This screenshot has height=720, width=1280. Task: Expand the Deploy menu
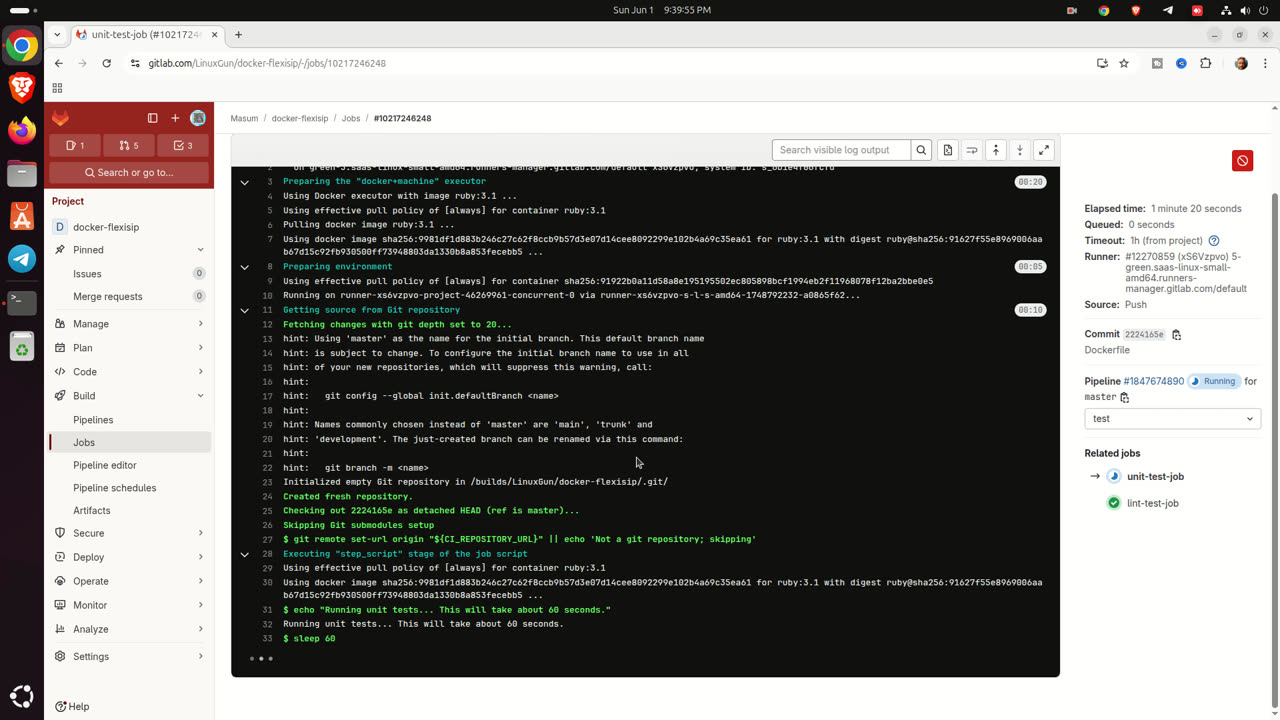coord(129,557)
